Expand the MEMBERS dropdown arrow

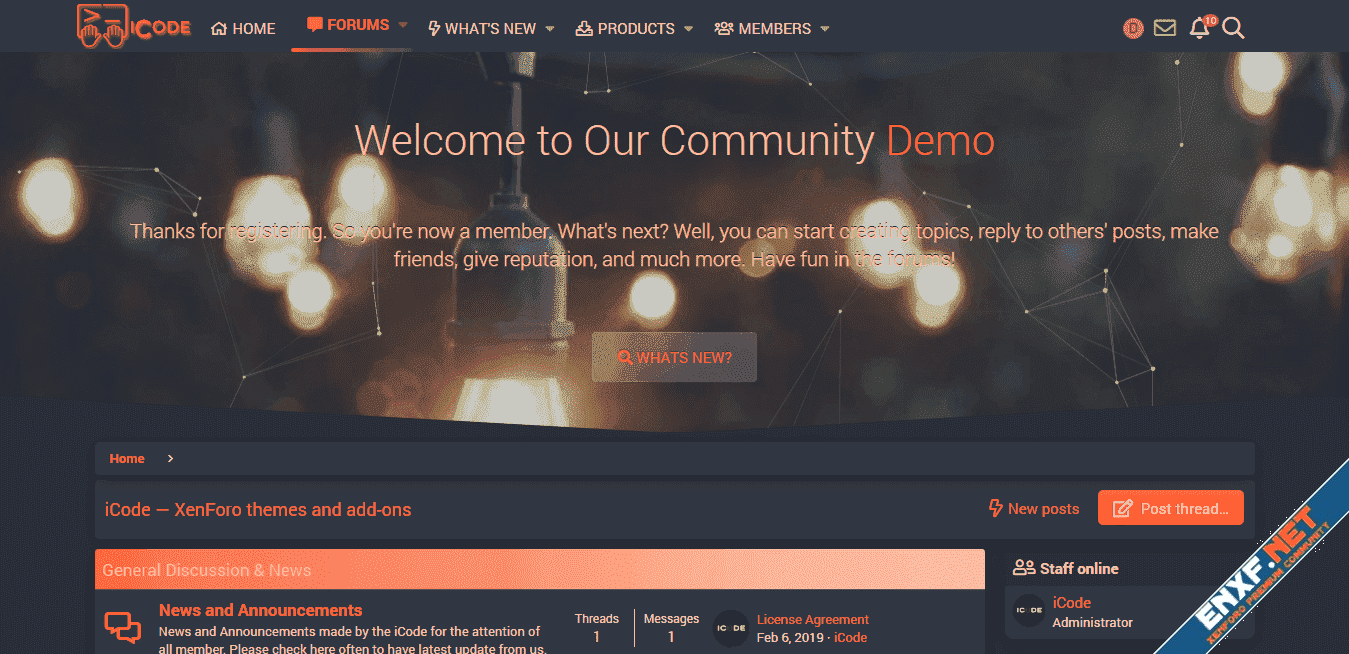click(825, 29)
